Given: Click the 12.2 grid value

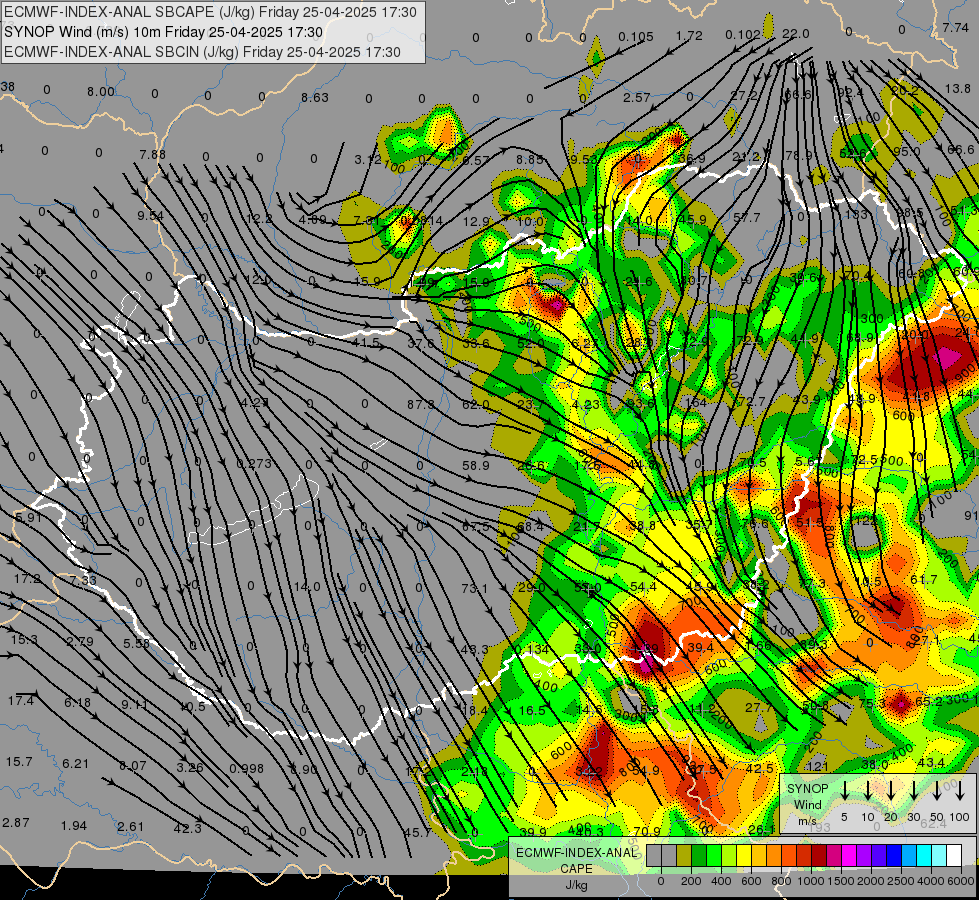Looking at the screenshot, I should 259,219.
